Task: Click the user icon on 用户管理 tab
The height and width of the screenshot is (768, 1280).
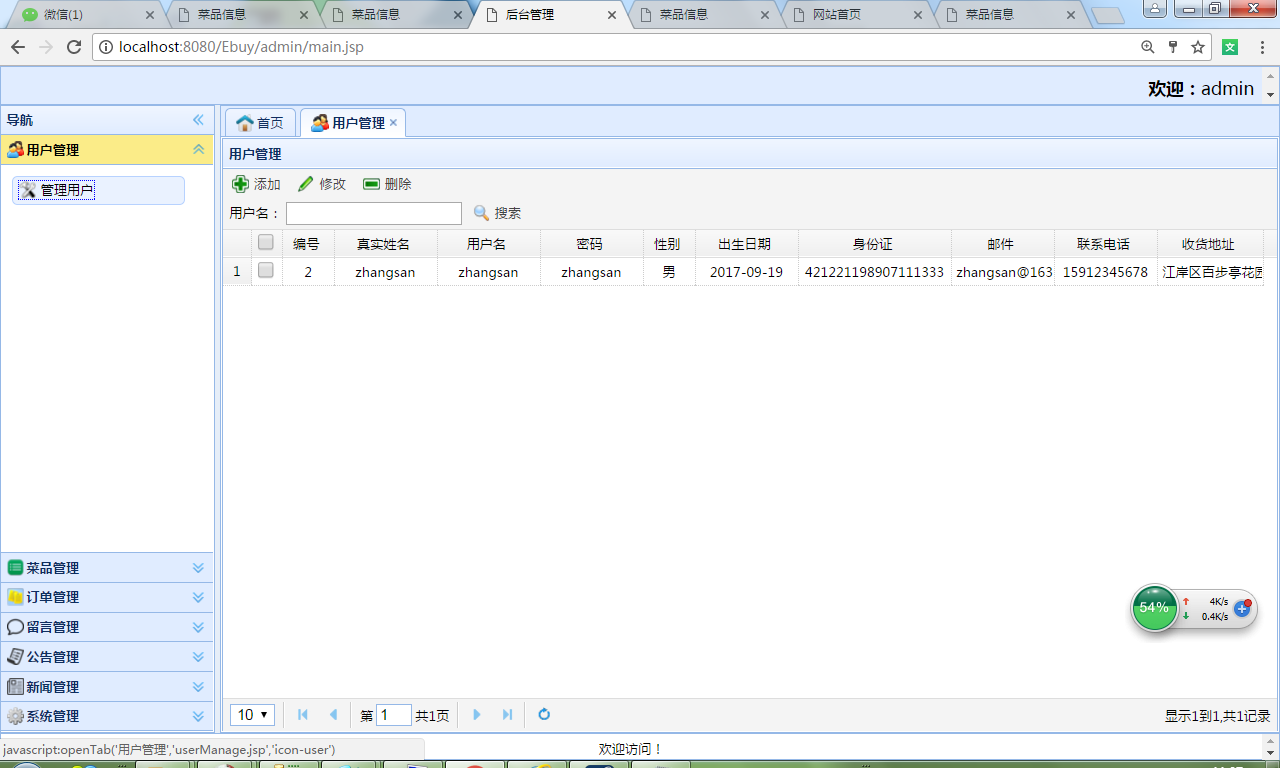Action: 320,123
